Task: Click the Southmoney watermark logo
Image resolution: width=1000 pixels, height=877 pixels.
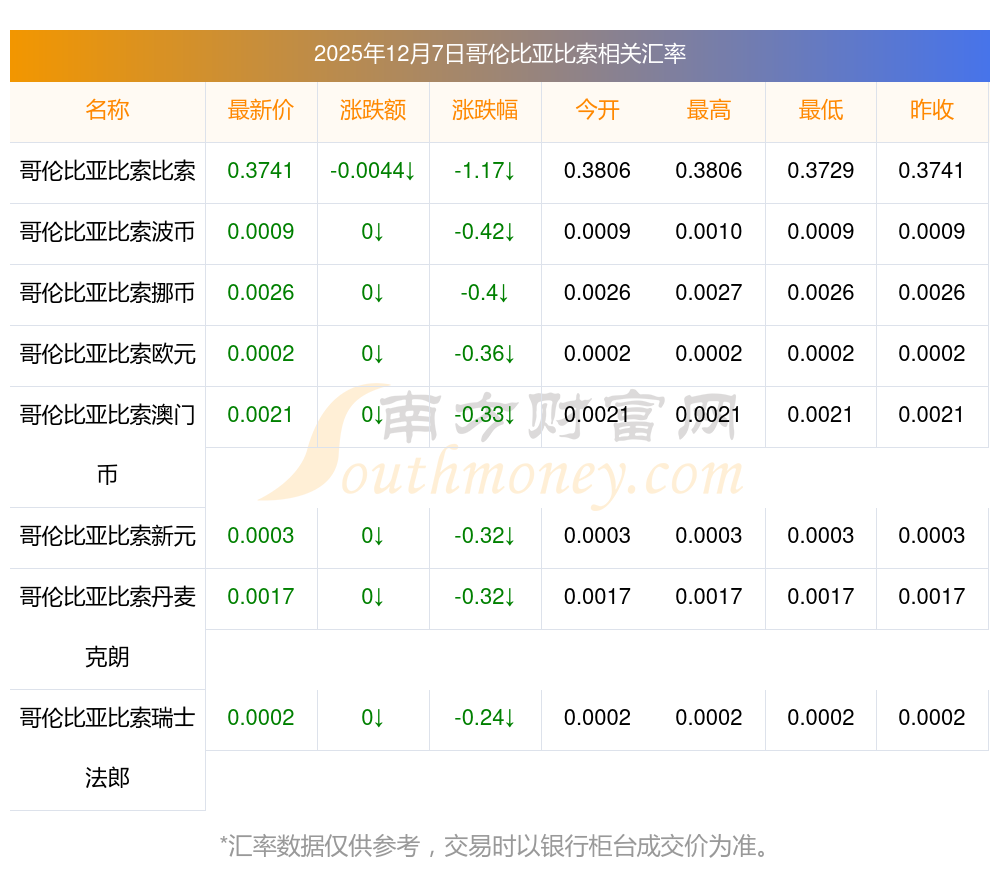Action: (x=500, y=445)
